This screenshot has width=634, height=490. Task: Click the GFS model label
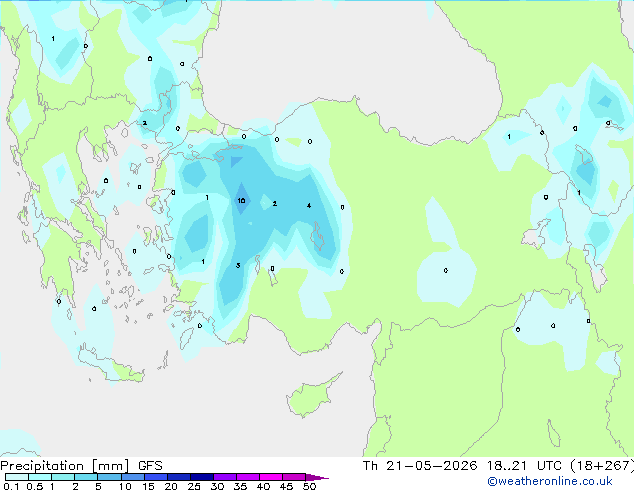(150, 466)
